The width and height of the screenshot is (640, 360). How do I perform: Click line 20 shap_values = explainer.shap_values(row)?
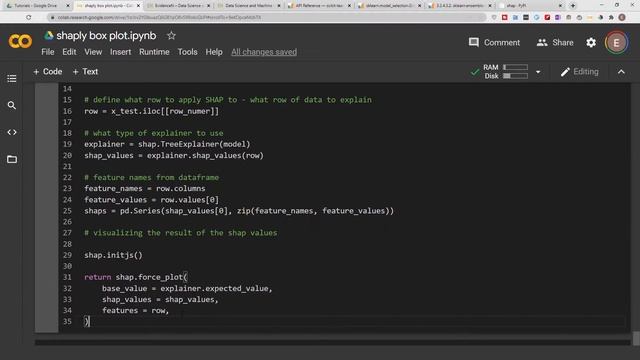(174, 156)
